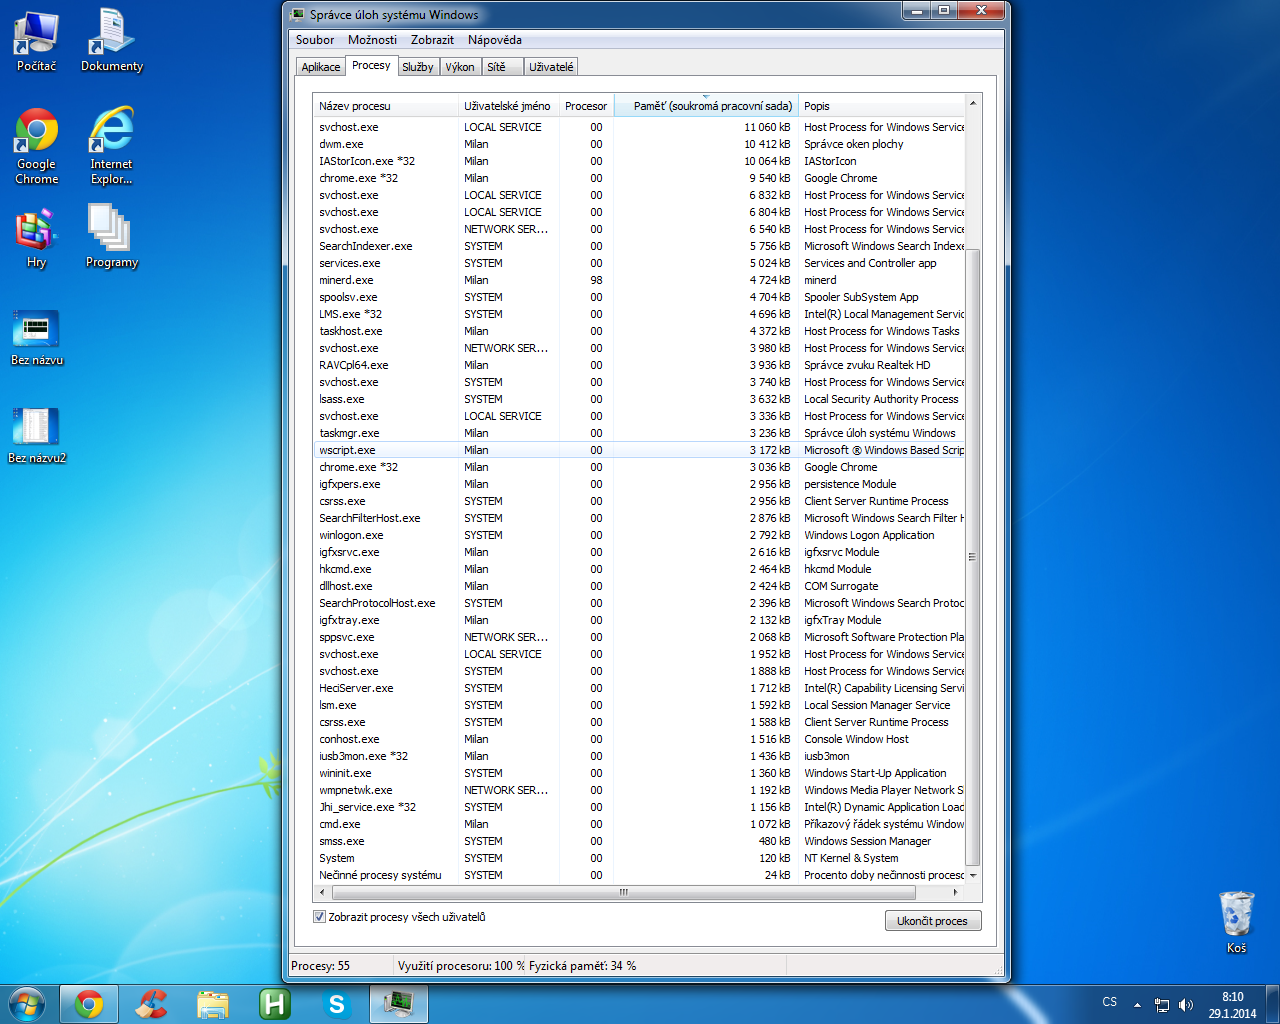
Task: Sort by Popis column header
Action: coord(881,106)
